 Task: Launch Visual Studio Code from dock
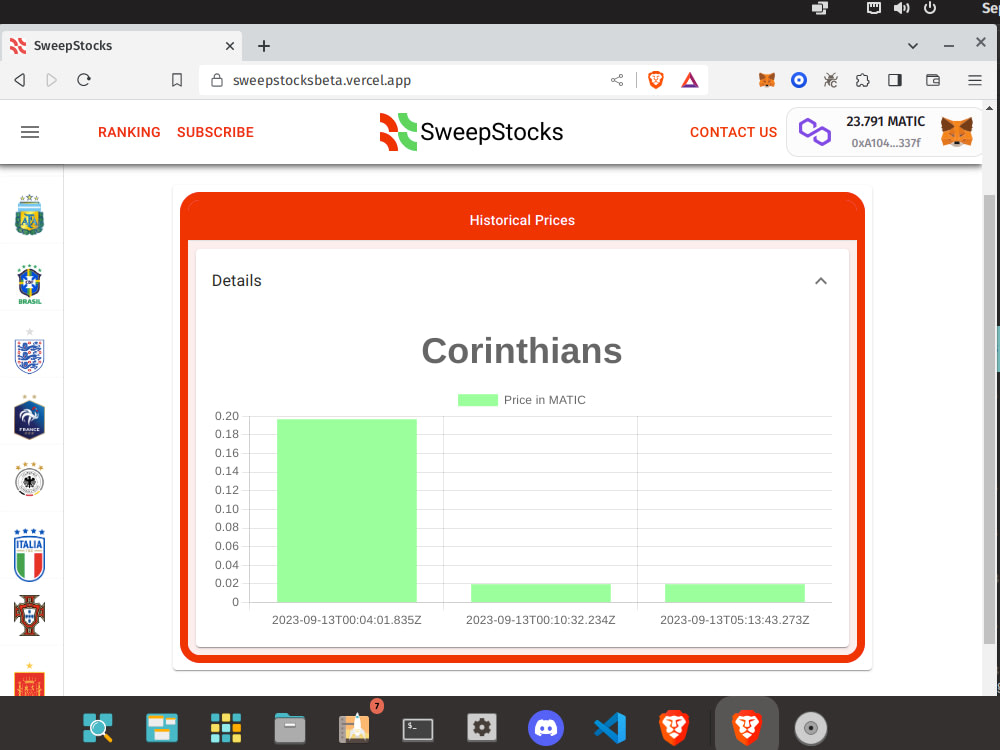(610, 728)
